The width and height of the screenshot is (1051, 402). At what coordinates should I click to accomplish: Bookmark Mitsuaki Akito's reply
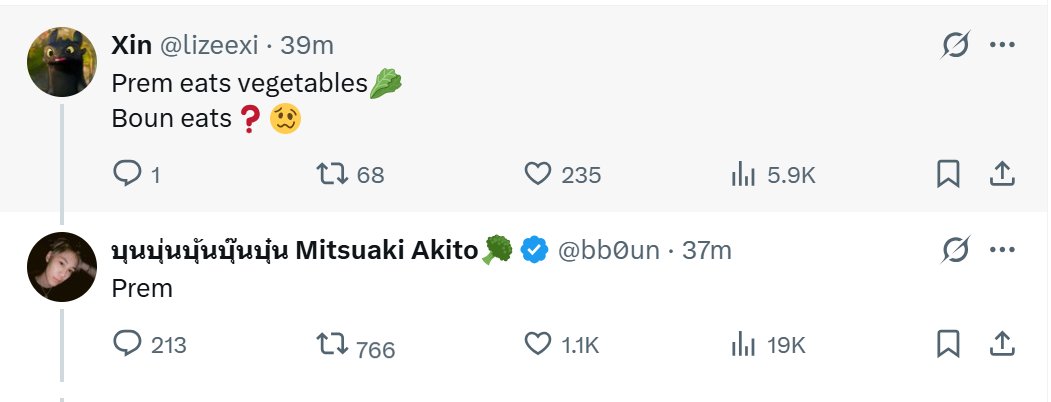pyautogui.click(x=948, y=344)
